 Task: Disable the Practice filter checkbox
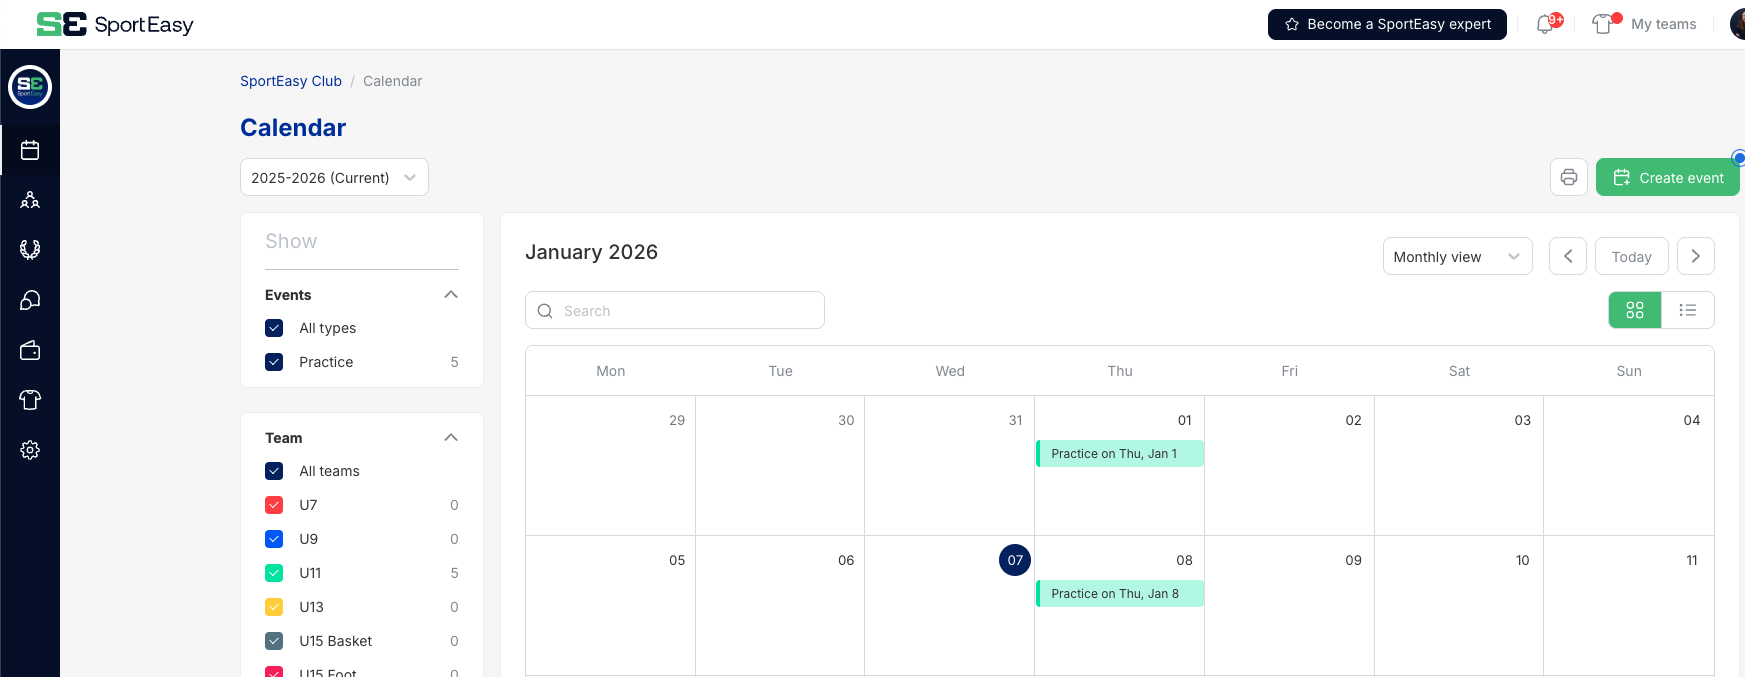tap(274, 362)
